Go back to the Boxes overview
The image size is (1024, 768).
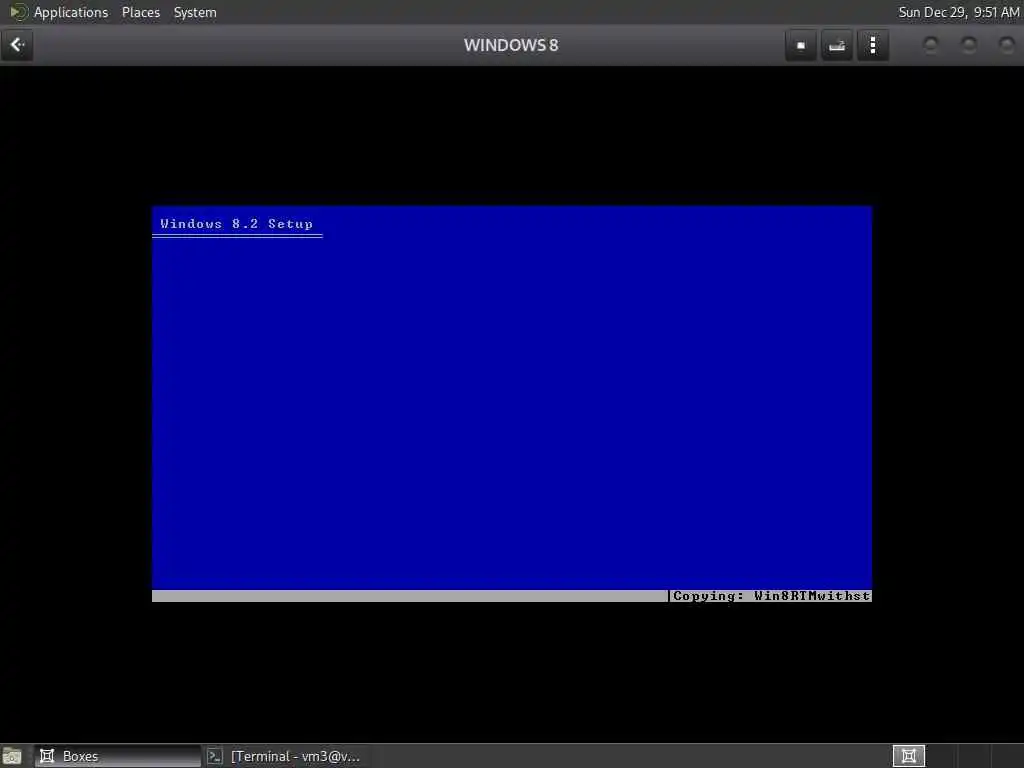coord(17,45)
